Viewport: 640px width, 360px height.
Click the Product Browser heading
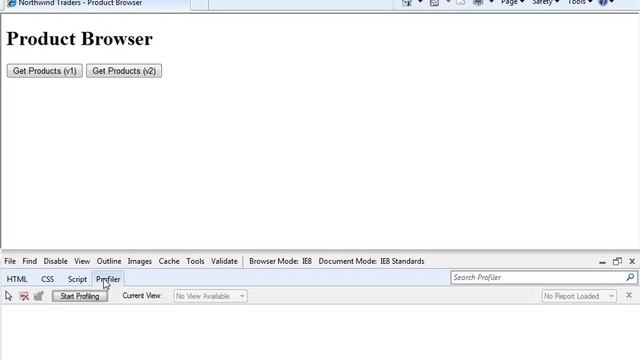point(80,39)
